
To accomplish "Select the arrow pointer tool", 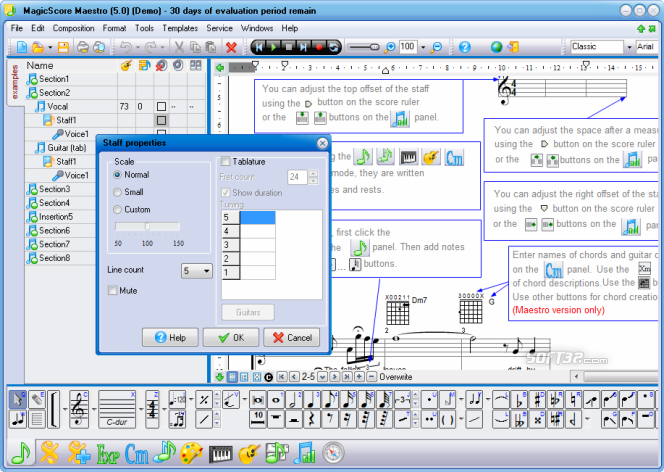I will click(x=18, y=399).
